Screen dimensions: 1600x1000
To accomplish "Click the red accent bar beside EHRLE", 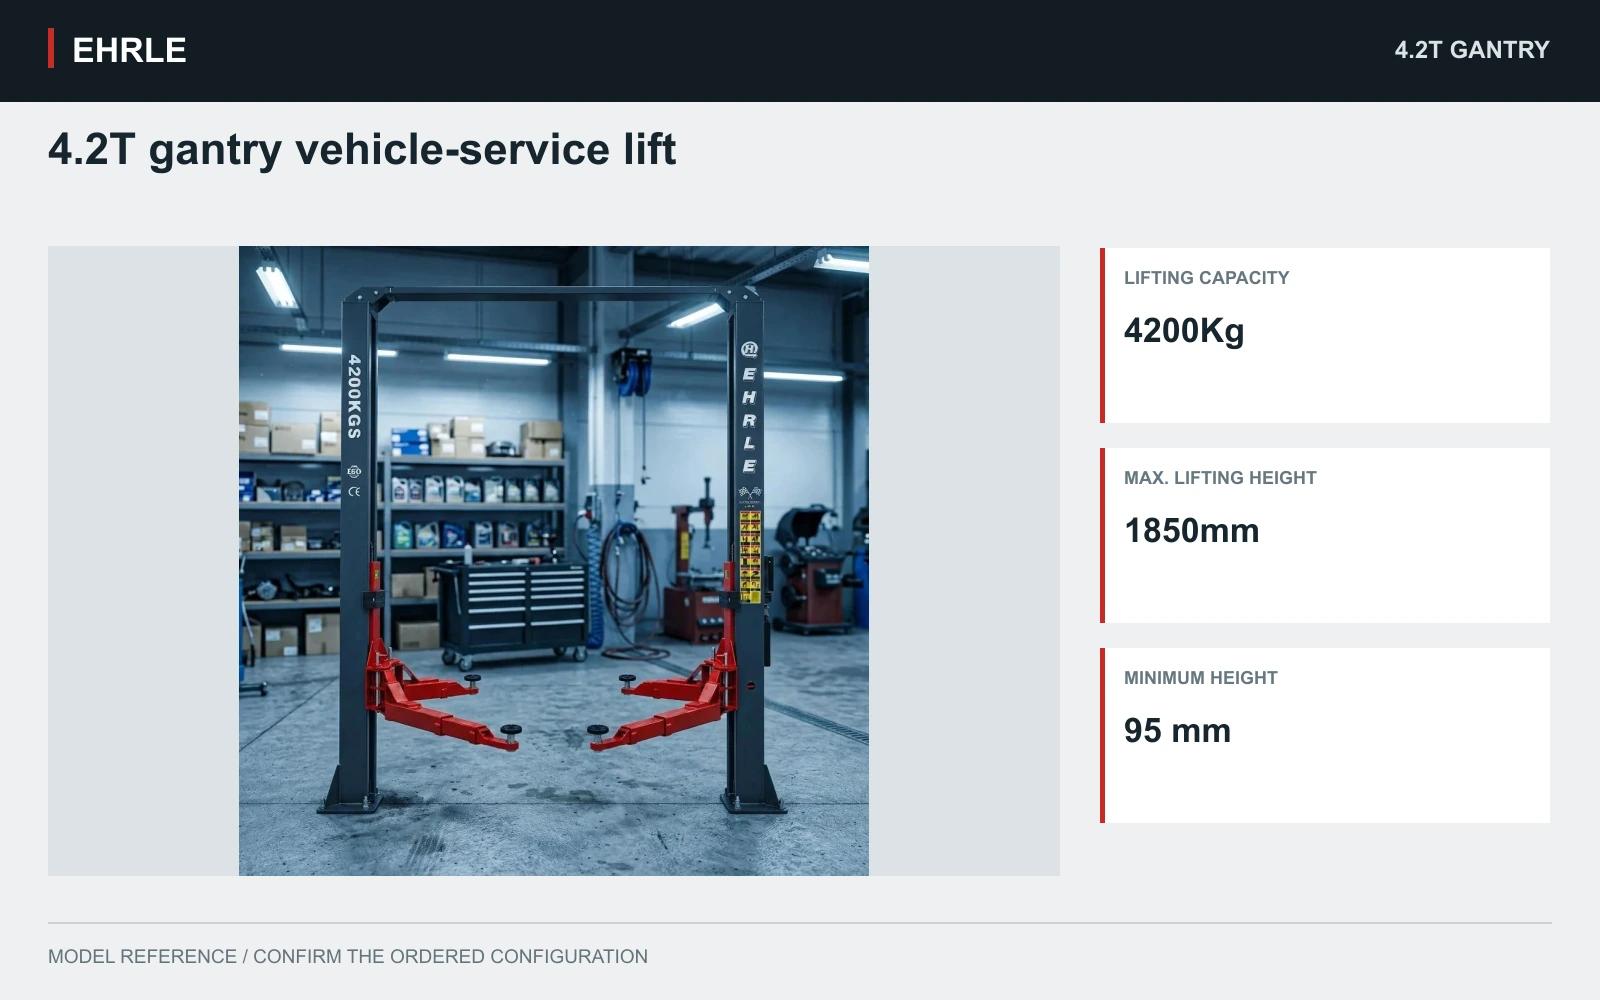I will pyautogui.click(x=51, y=49).
